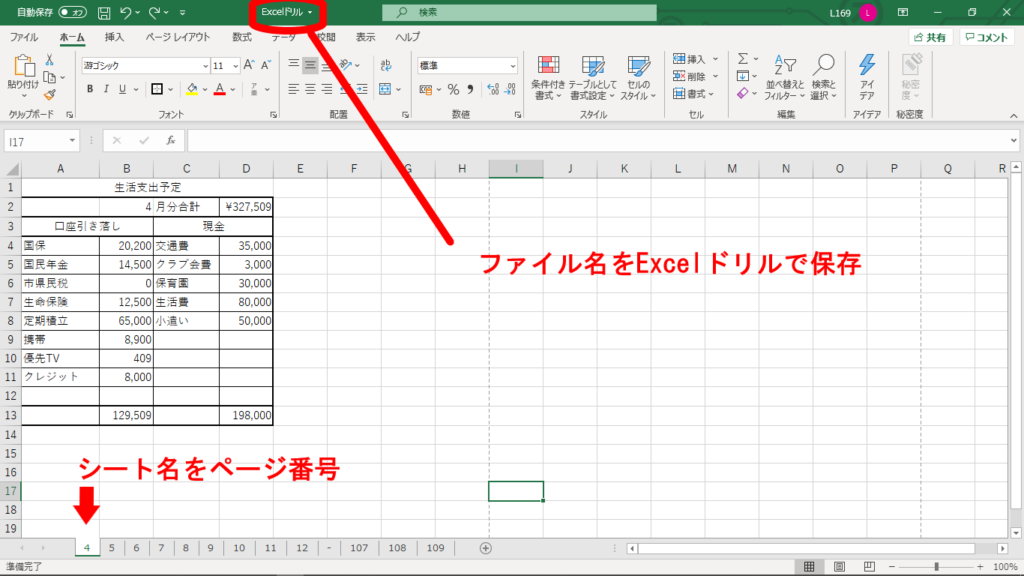
Task: Apply percent style to cells
Action: tap(453, 89)
